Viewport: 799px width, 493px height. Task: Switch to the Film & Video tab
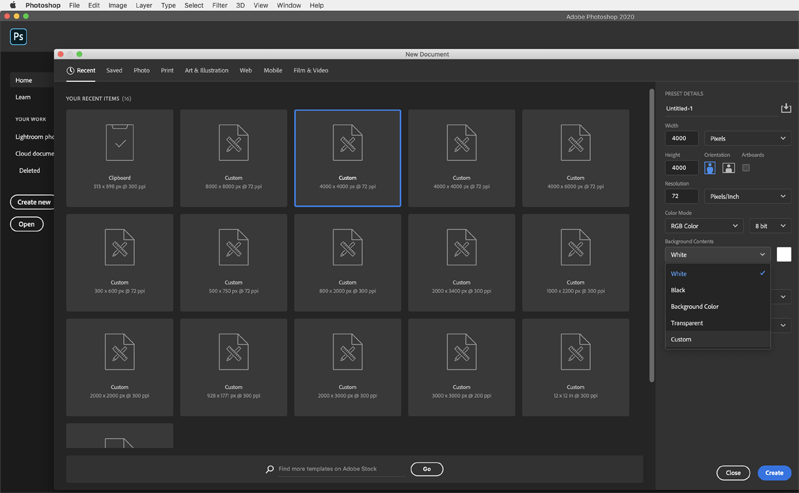click(x=310, y=71)
